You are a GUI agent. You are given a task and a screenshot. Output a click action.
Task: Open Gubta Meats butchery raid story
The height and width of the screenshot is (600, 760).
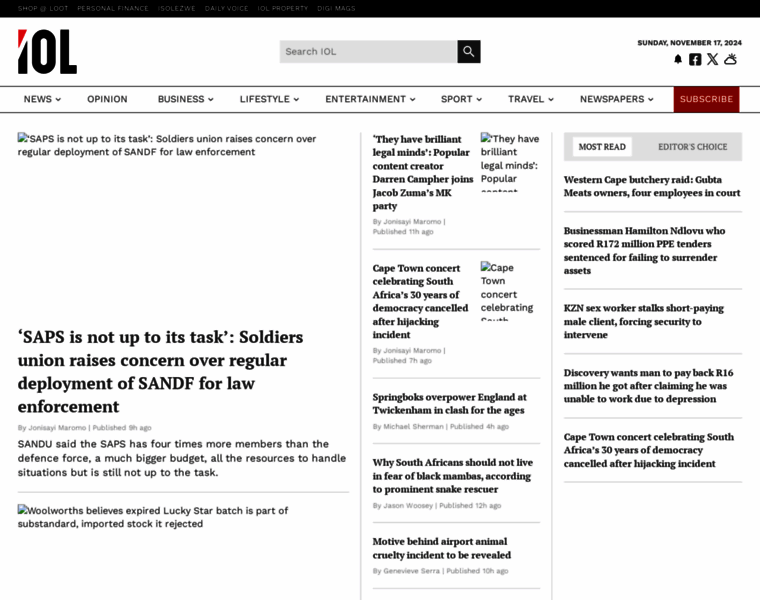(652, 186)
